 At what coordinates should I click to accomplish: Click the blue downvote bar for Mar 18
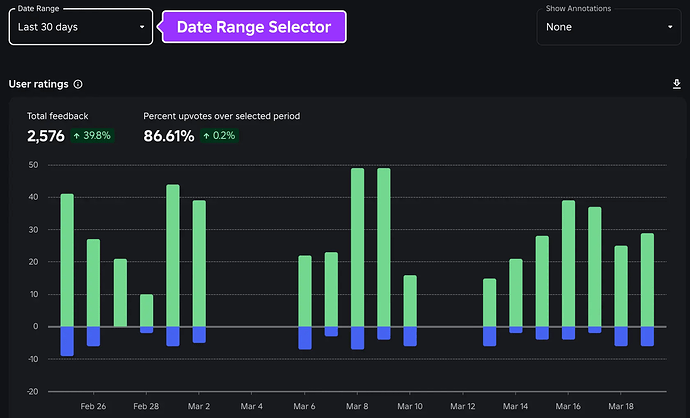click(x=621, y=336)
